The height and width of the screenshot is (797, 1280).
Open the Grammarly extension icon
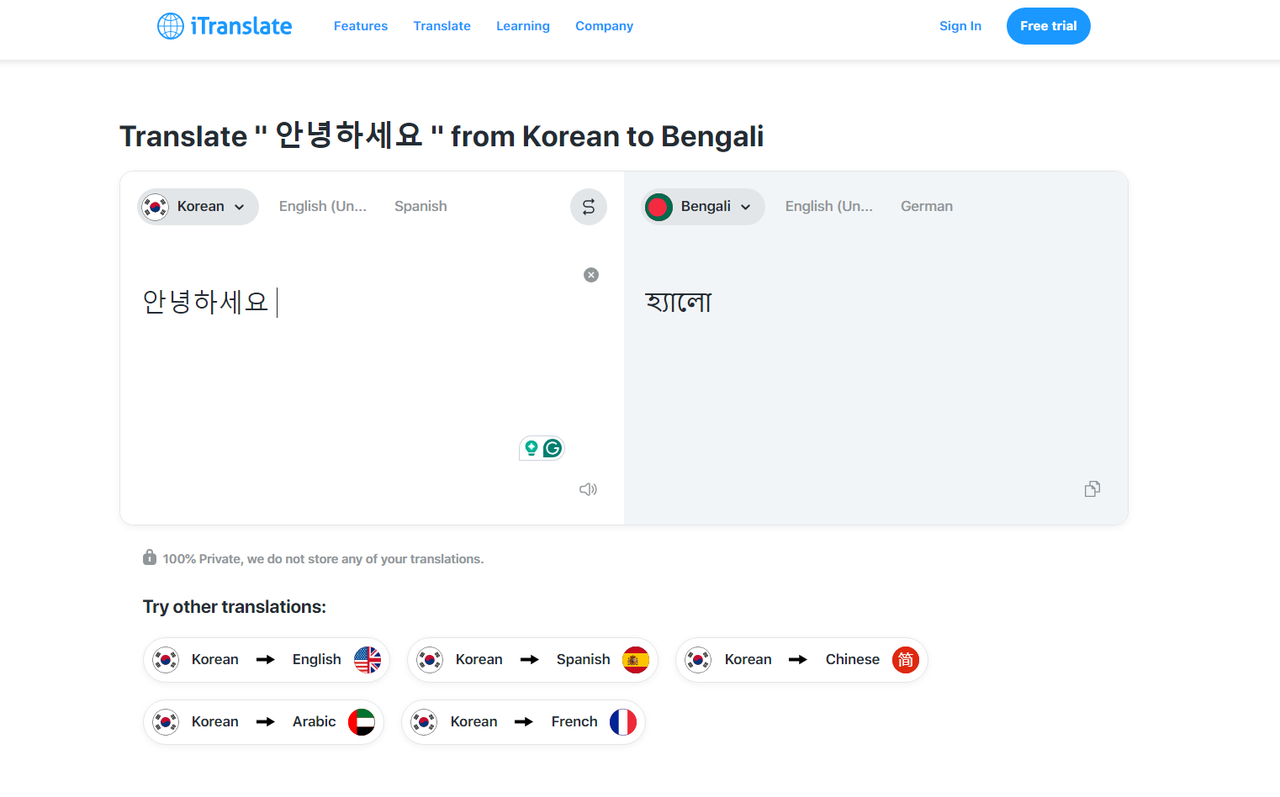552,448
